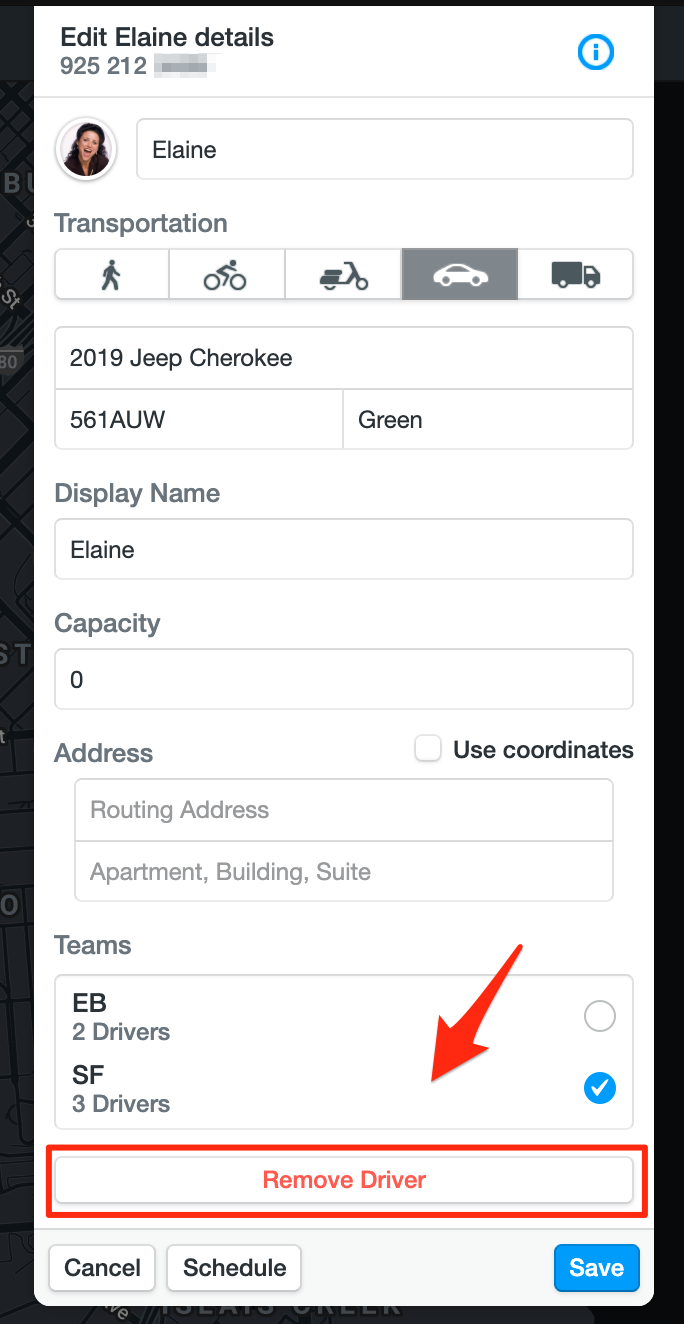Click the license plate 561AUW field
684x1324 pixels.
(x=199, y=419)
